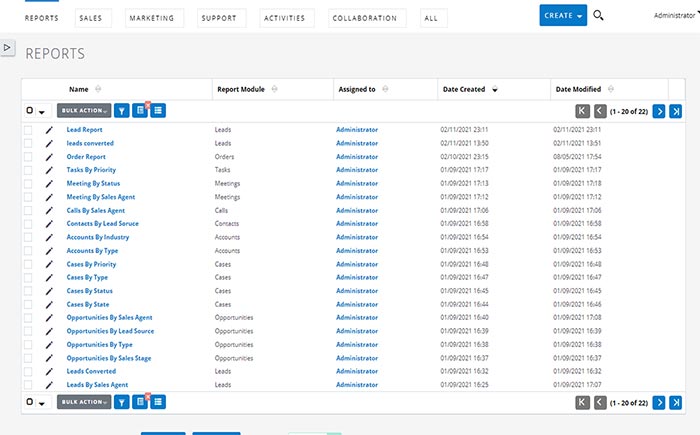Tick checkbox for Leads By Sales Agent
700x435 pixels.
tap(28, 385)
